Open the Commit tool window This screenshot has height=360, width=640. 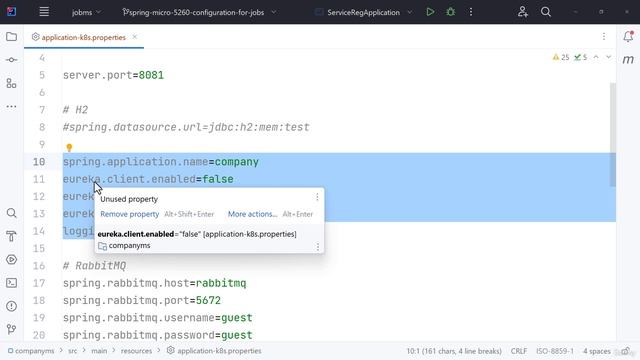11,60
